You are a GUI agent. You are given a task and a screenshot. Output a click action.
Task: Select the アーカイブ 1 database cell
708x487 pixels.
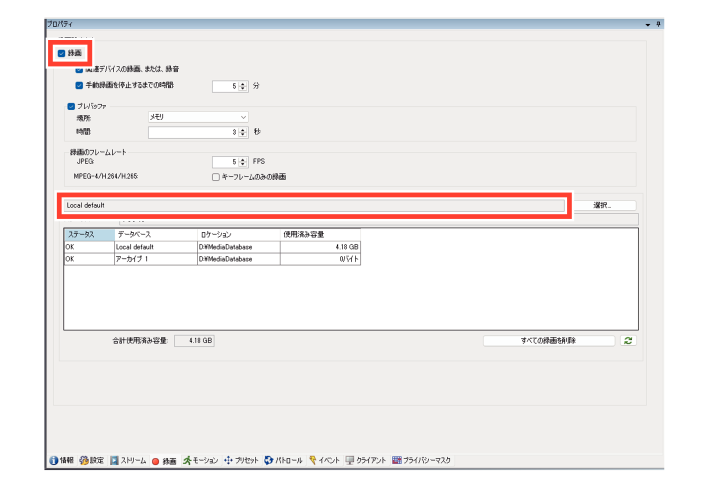tap(156, 259)
